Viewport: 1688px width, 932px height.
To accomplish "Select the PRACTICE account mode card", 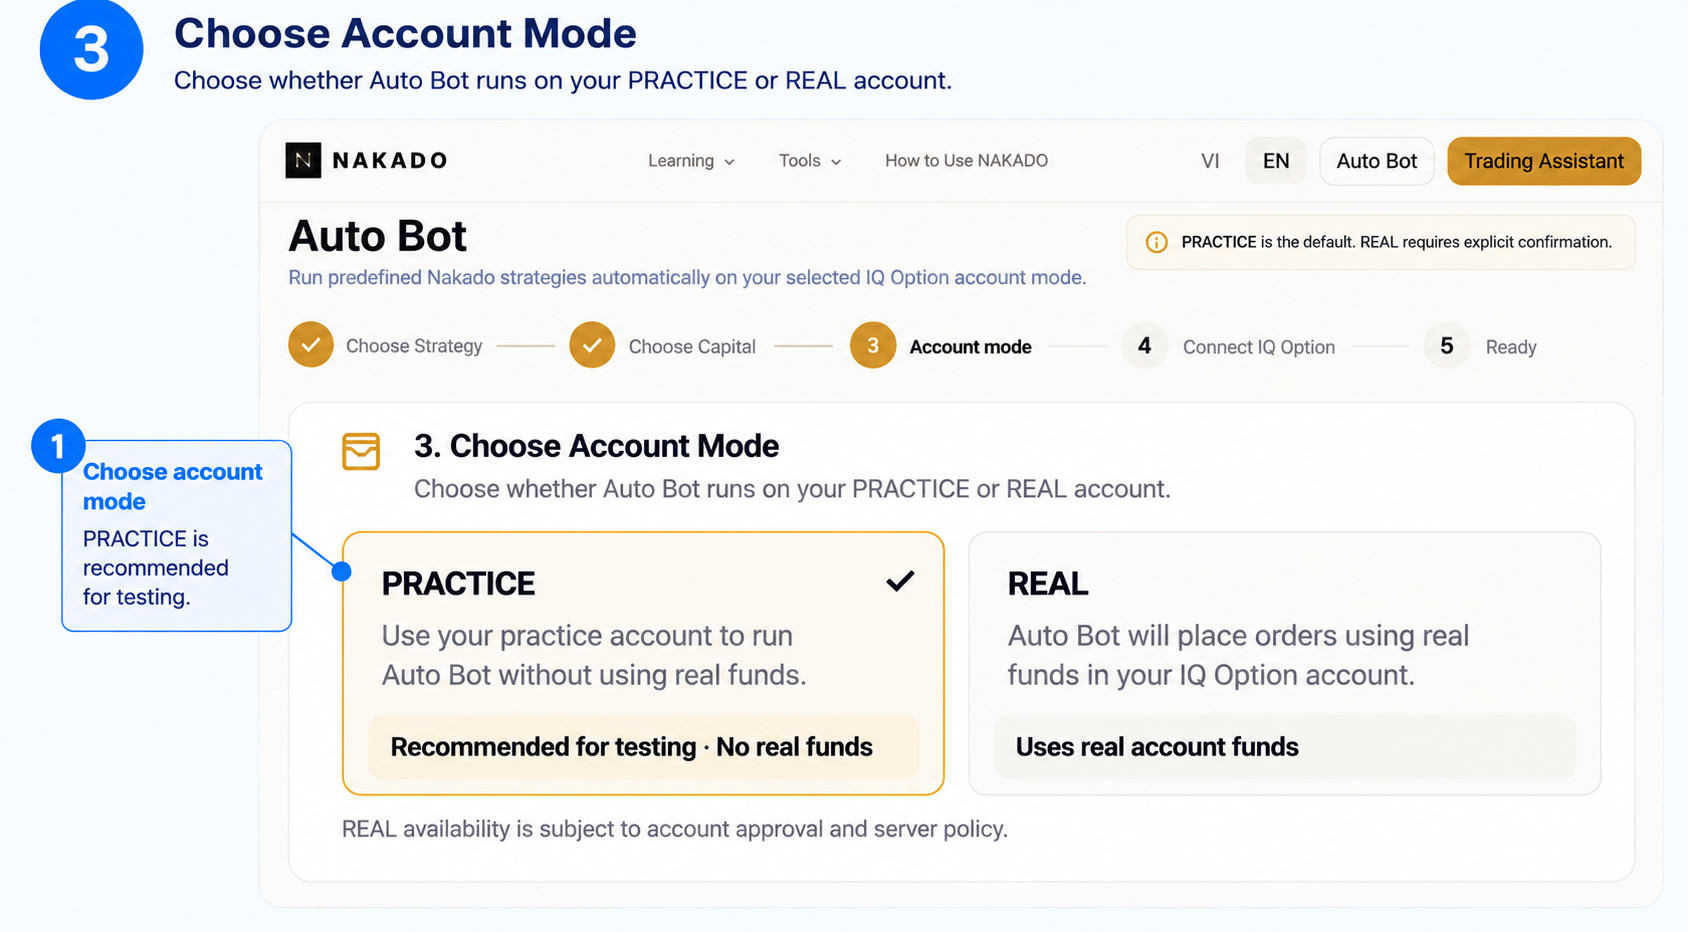I will (x=643, y=663).
